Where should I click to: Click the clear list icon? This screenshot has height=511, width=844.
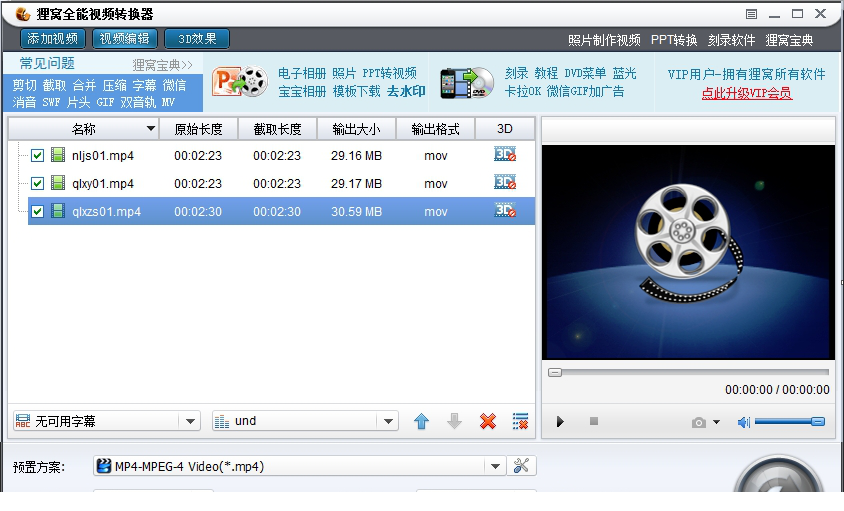pyautogui.click(x=520, y=422)
